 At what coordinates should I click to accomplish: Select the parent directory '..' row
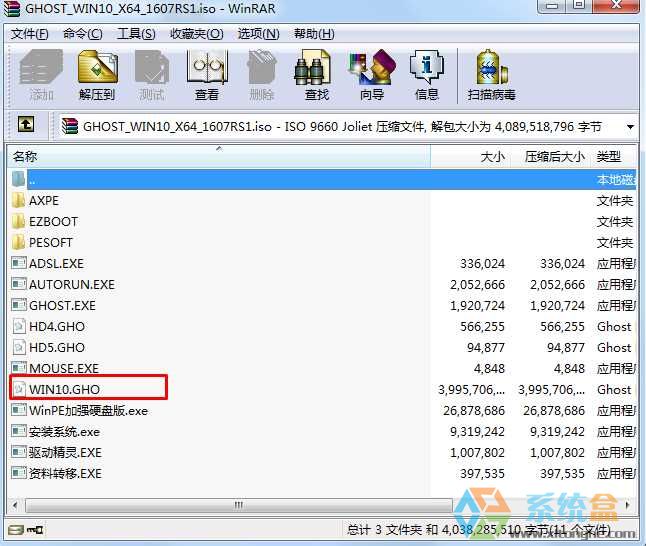coord(323,180)
